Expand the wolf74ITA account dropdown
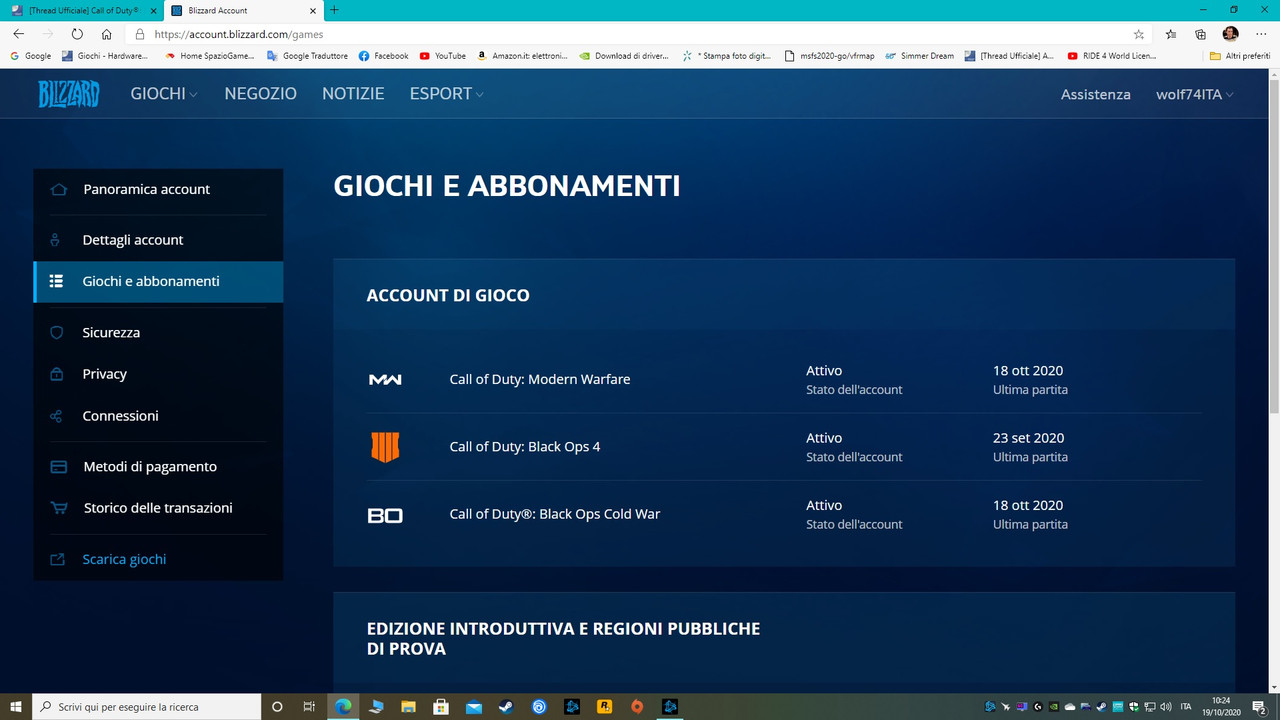The image size is (1280, 720). point(1194,94)
